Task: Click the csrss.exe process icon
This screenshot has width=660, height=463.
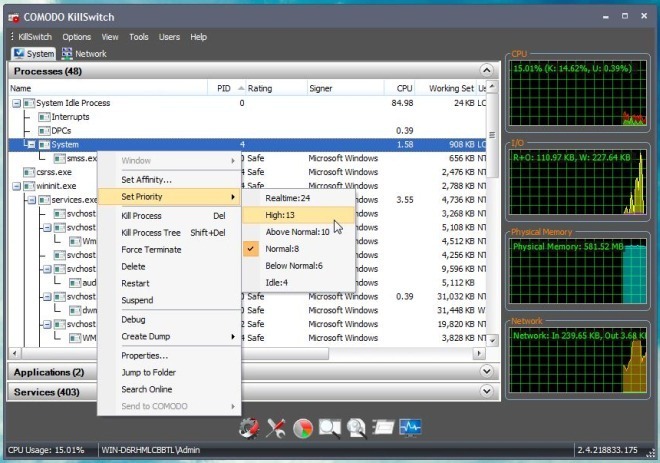Action: point(29,172)
